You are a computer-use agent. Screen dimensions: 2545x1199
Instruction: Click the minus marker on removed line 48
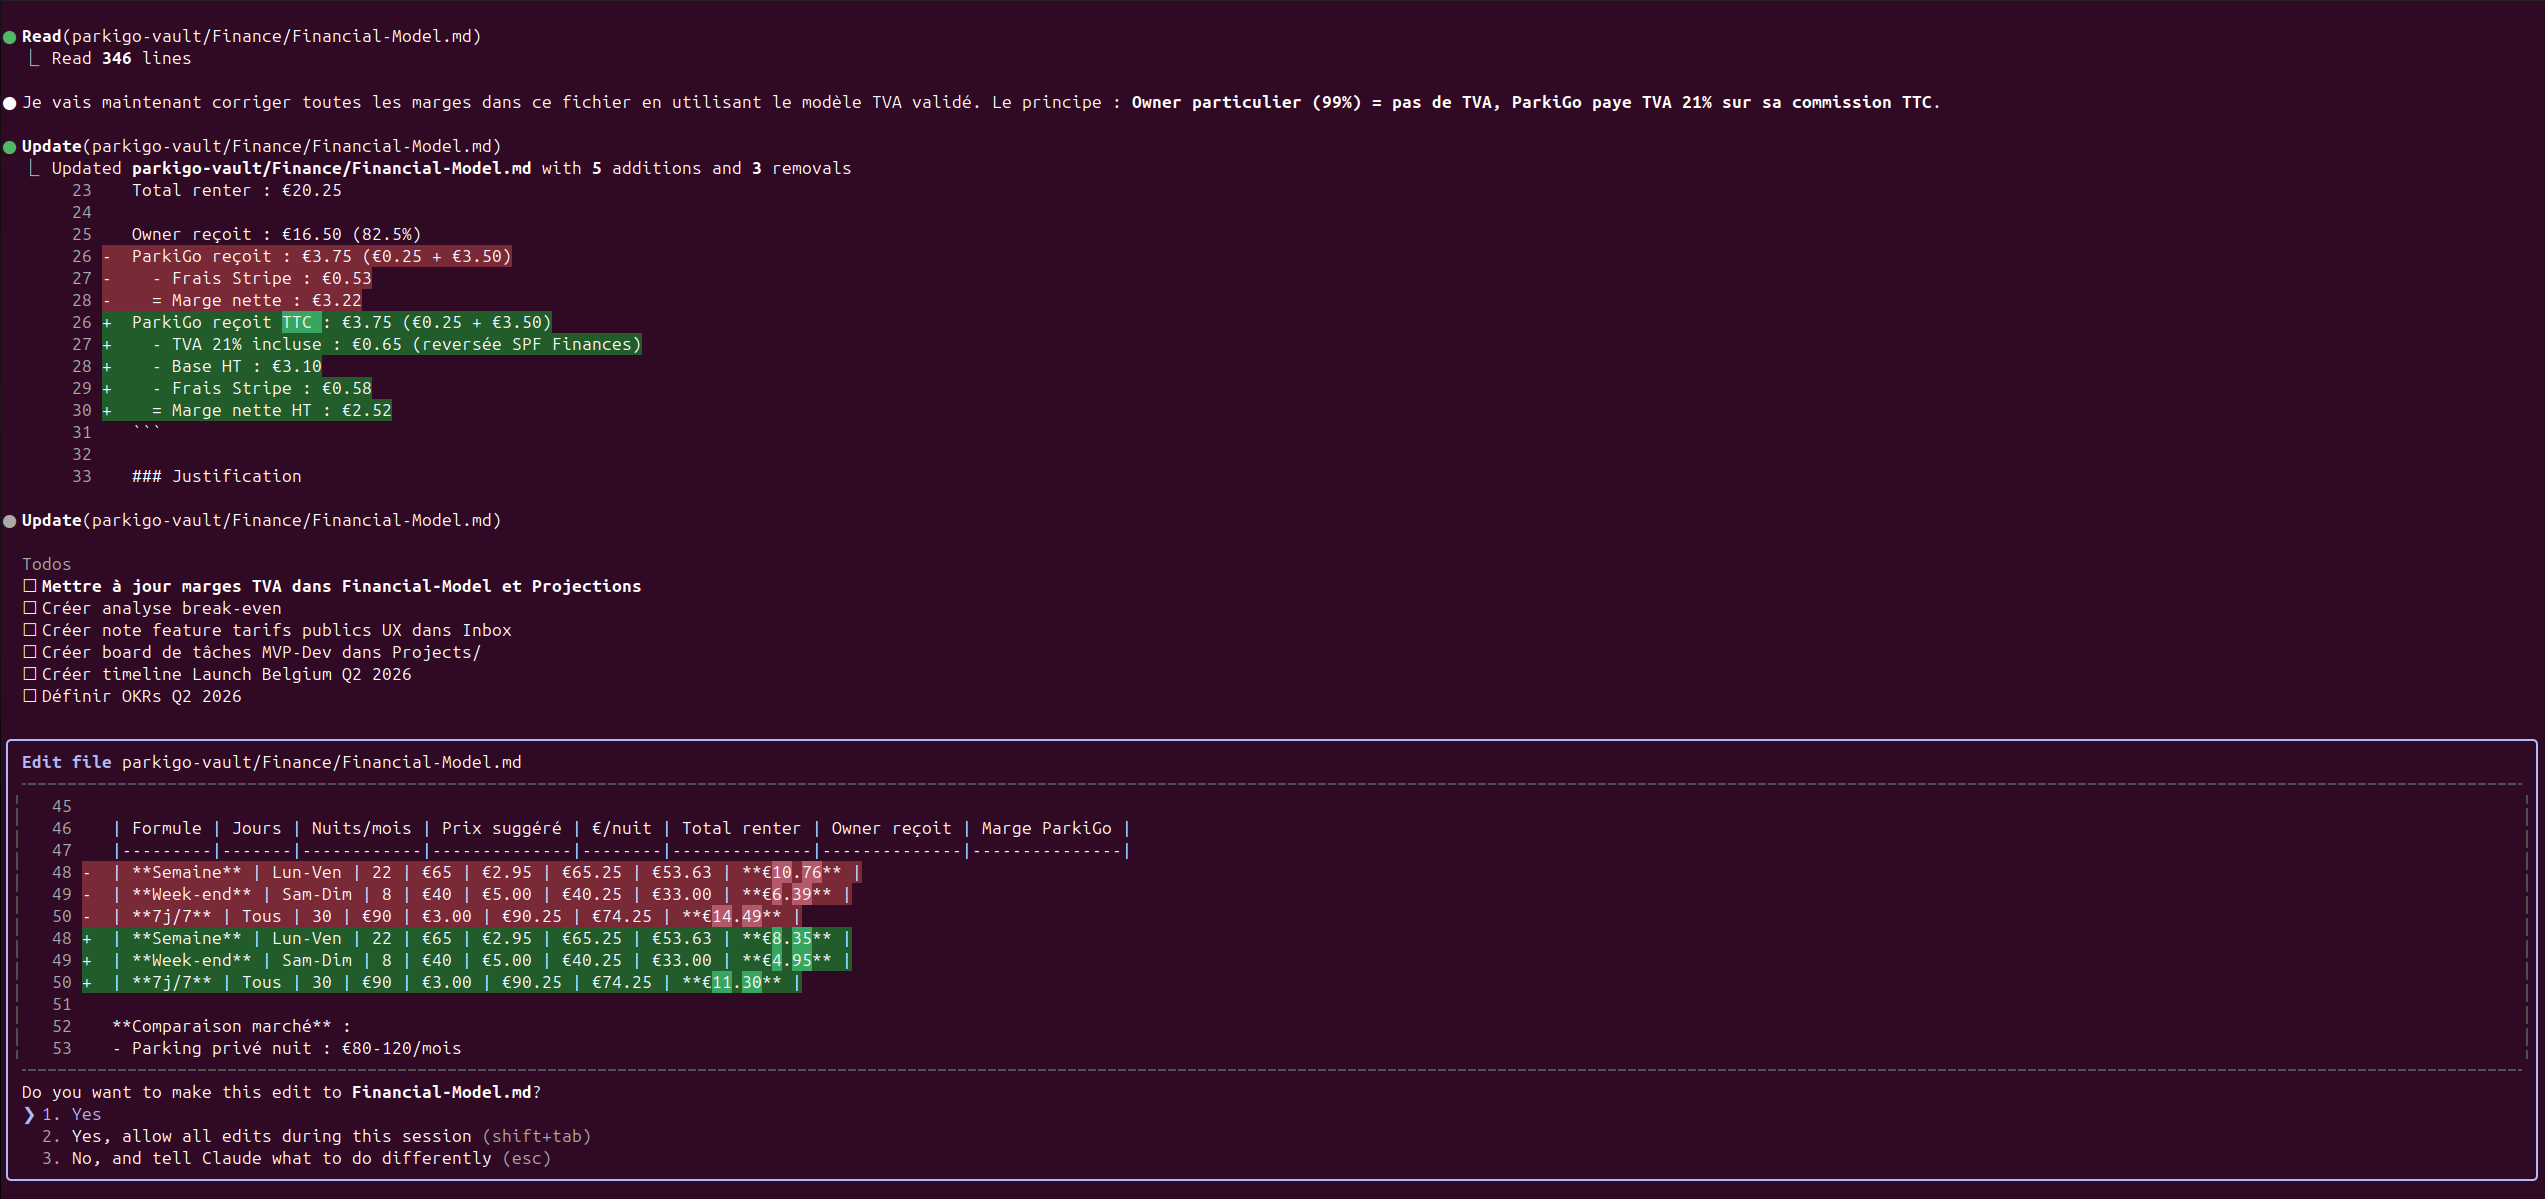(88, 873)
